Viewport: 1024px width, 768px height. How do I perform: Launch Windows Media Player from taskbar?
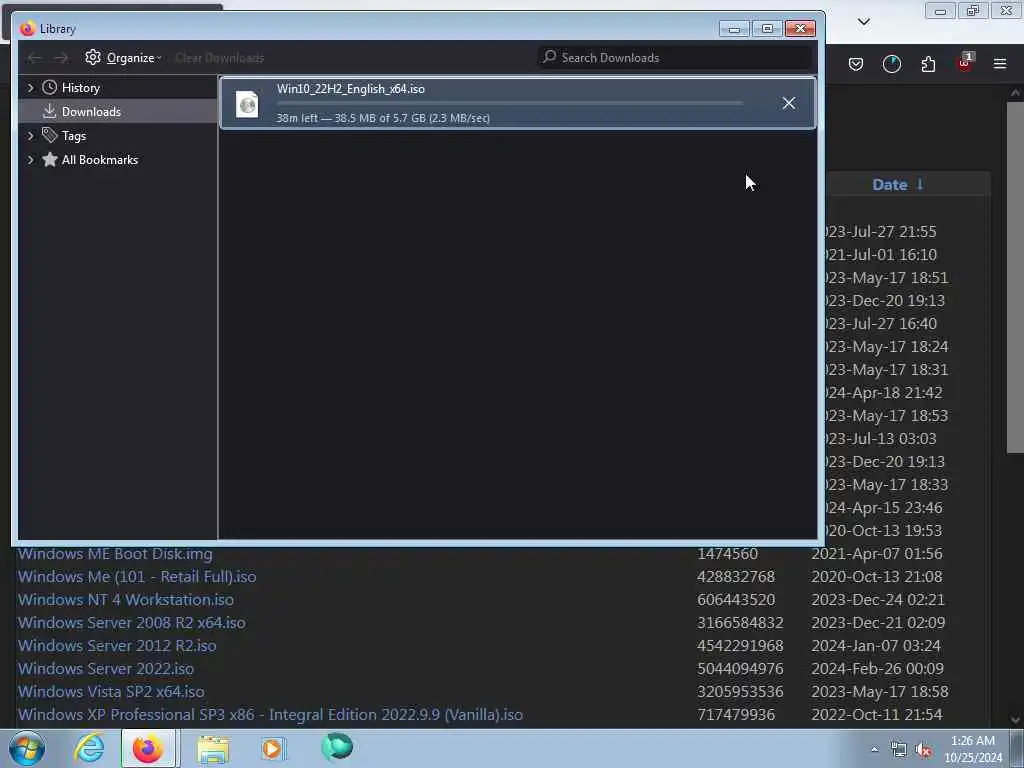click(x=273, y=749)
